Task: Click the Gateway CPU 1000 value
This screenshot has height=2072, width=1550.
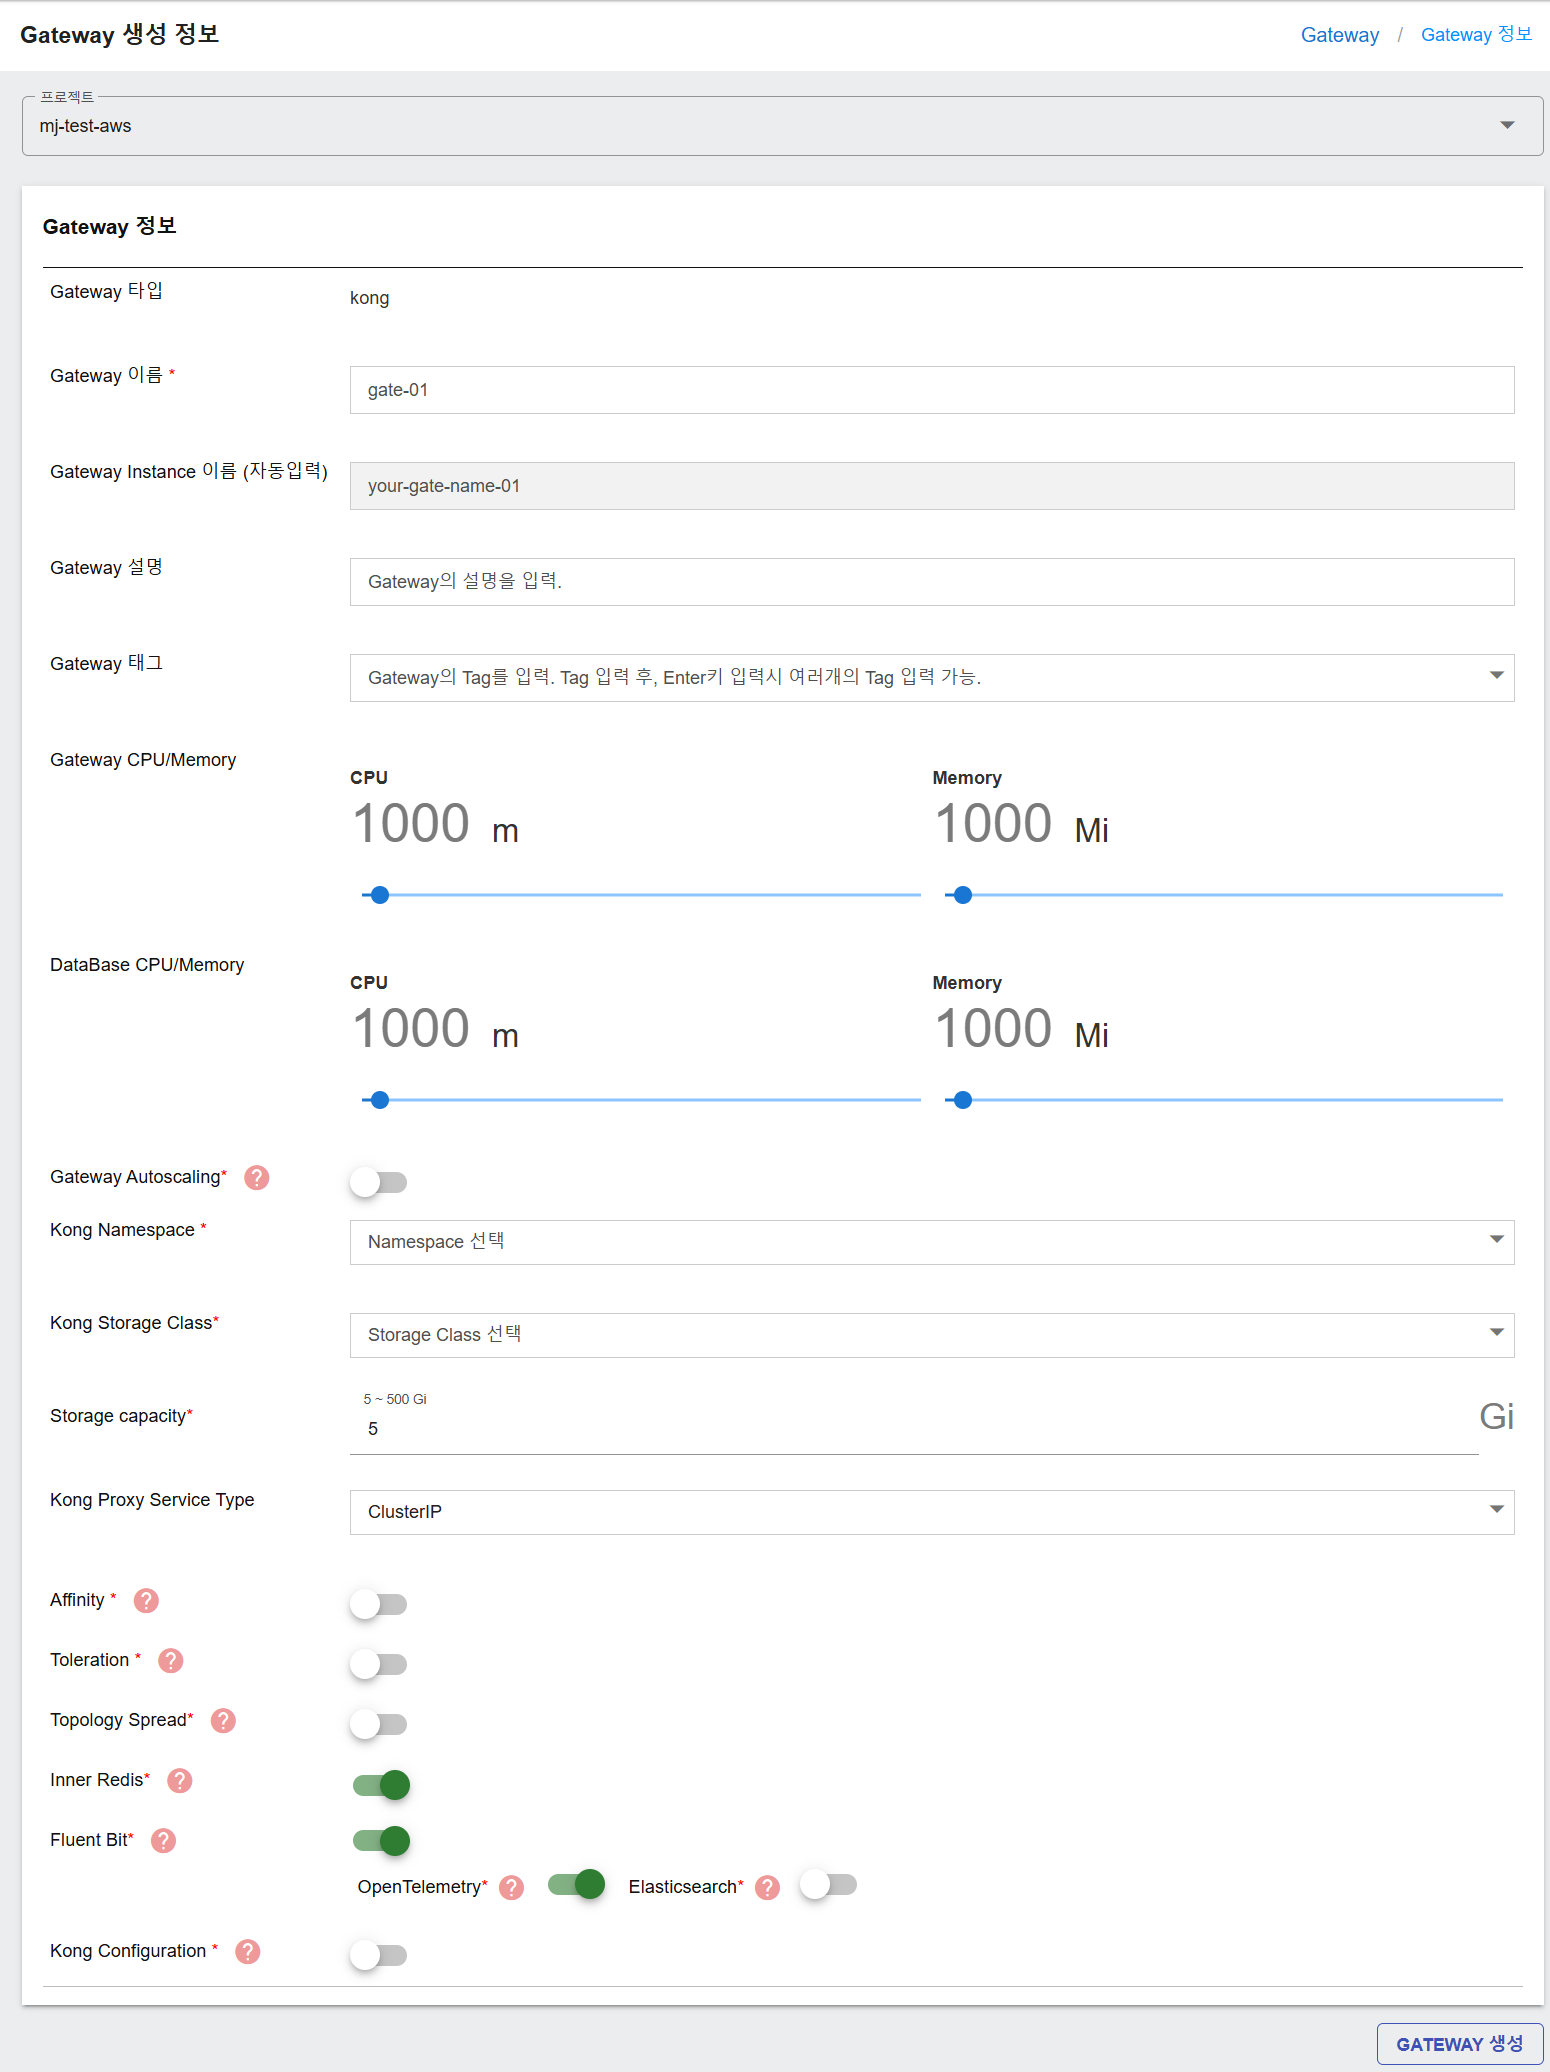Action: click(411, 824)
